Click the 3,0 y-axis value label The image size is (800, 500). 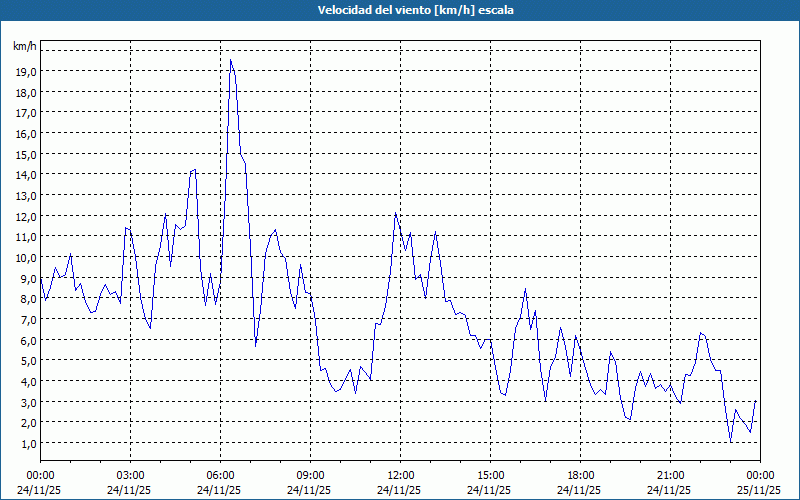click(27, 402)
